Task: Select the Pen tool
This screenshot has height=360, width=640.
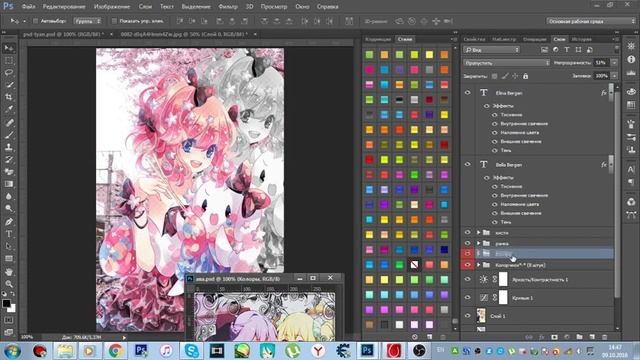Action: 9,222
